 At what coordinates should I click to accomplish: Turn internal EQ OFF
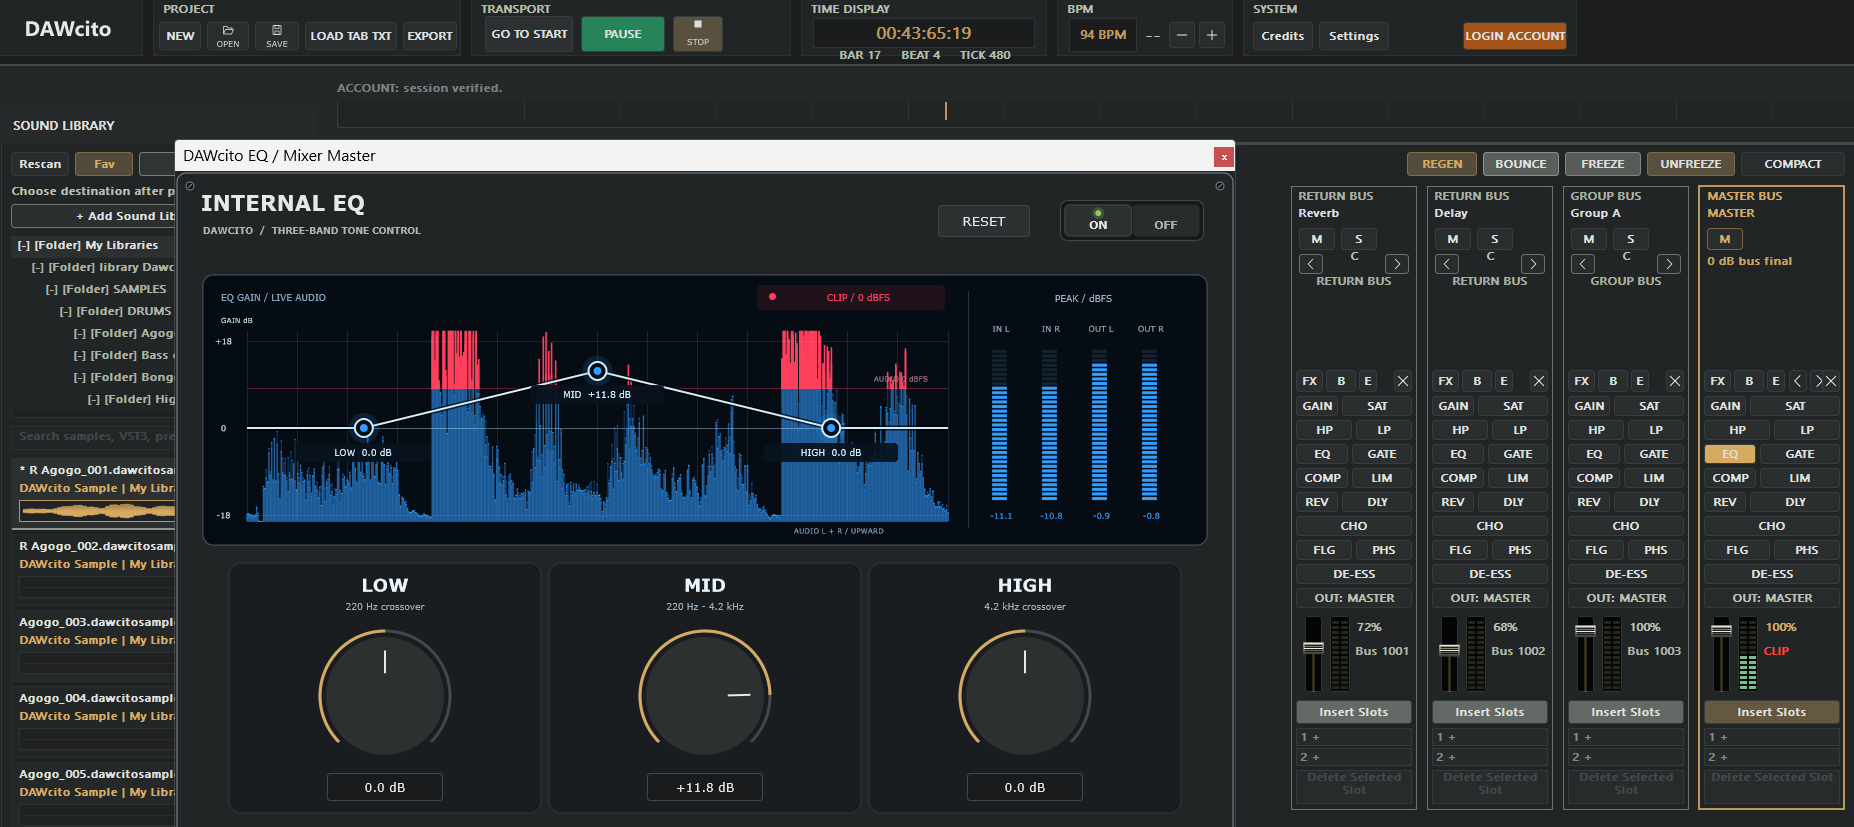1165,220
